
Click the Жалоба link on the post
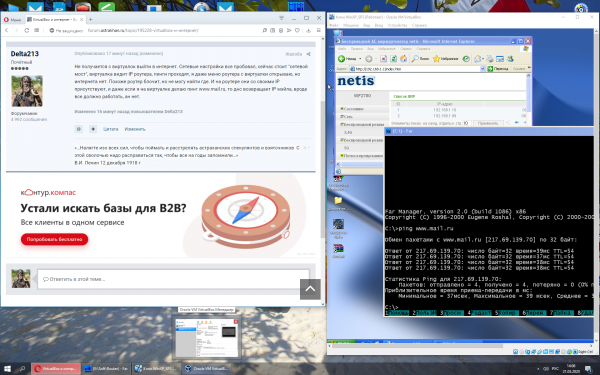click(293, 54)
